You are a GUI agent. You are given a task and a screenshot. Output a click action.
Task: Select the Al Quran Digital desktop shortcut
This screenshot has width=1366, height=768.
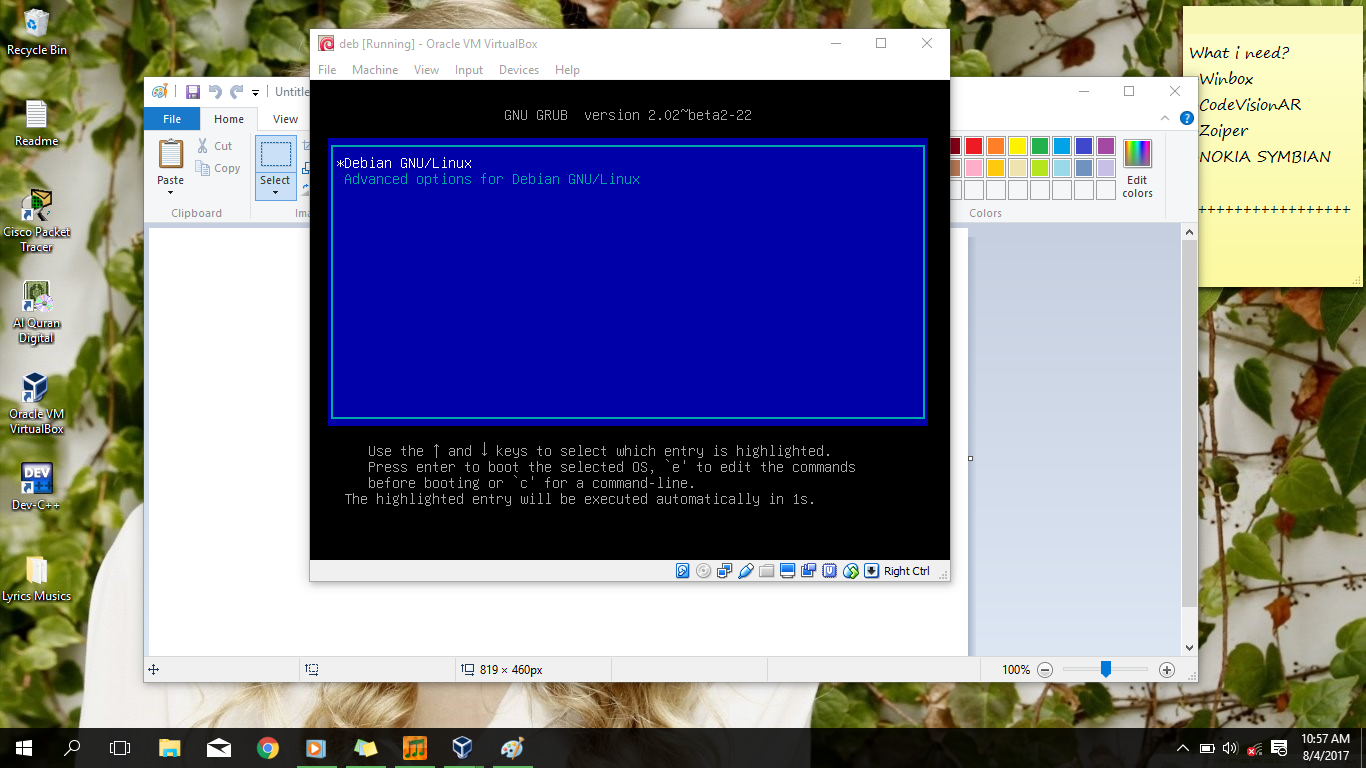click(x=36, y=312)
